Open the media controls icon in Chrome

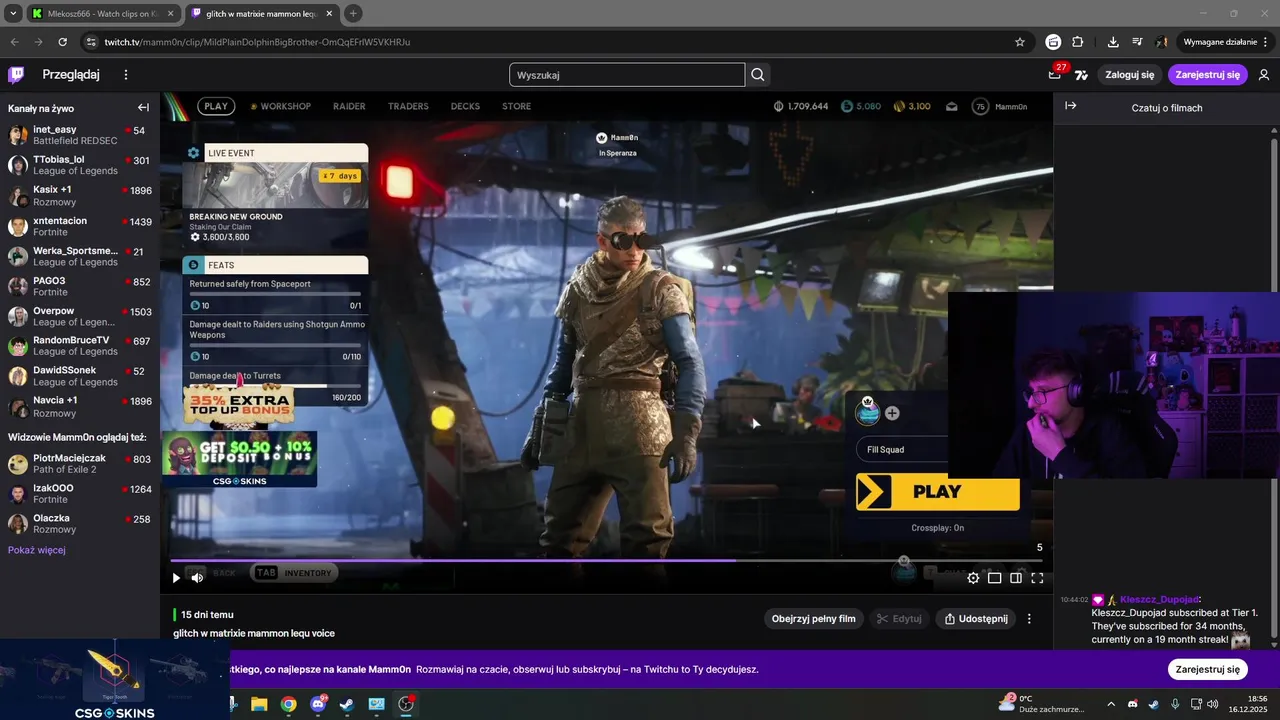(1137, 42)
